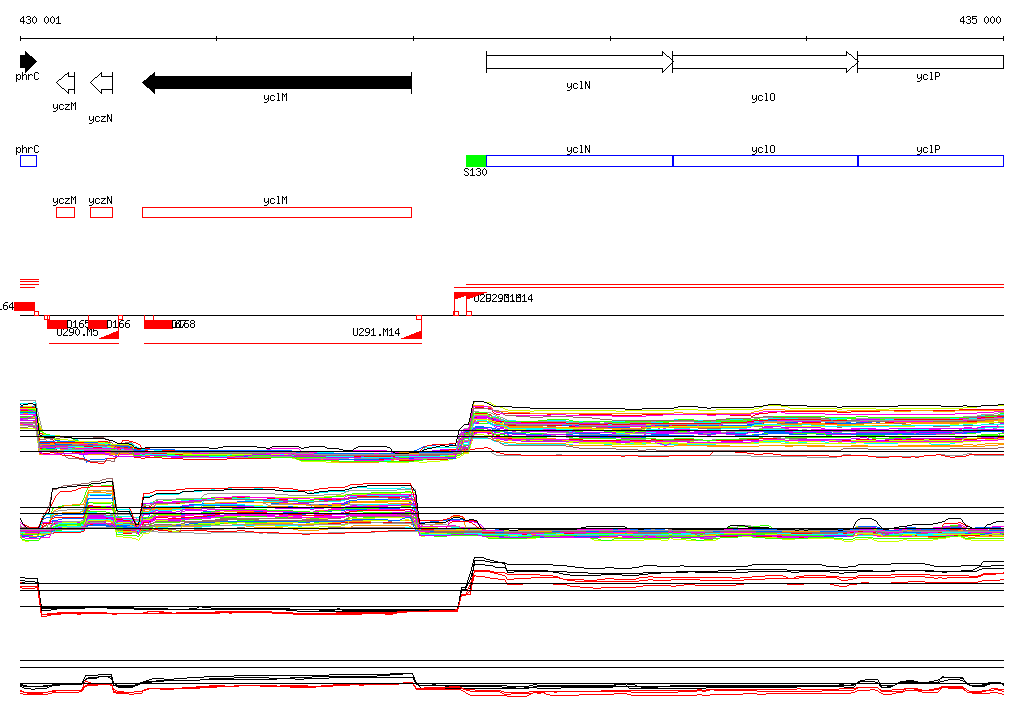Select the red yczM outline box

click(65, 212)
